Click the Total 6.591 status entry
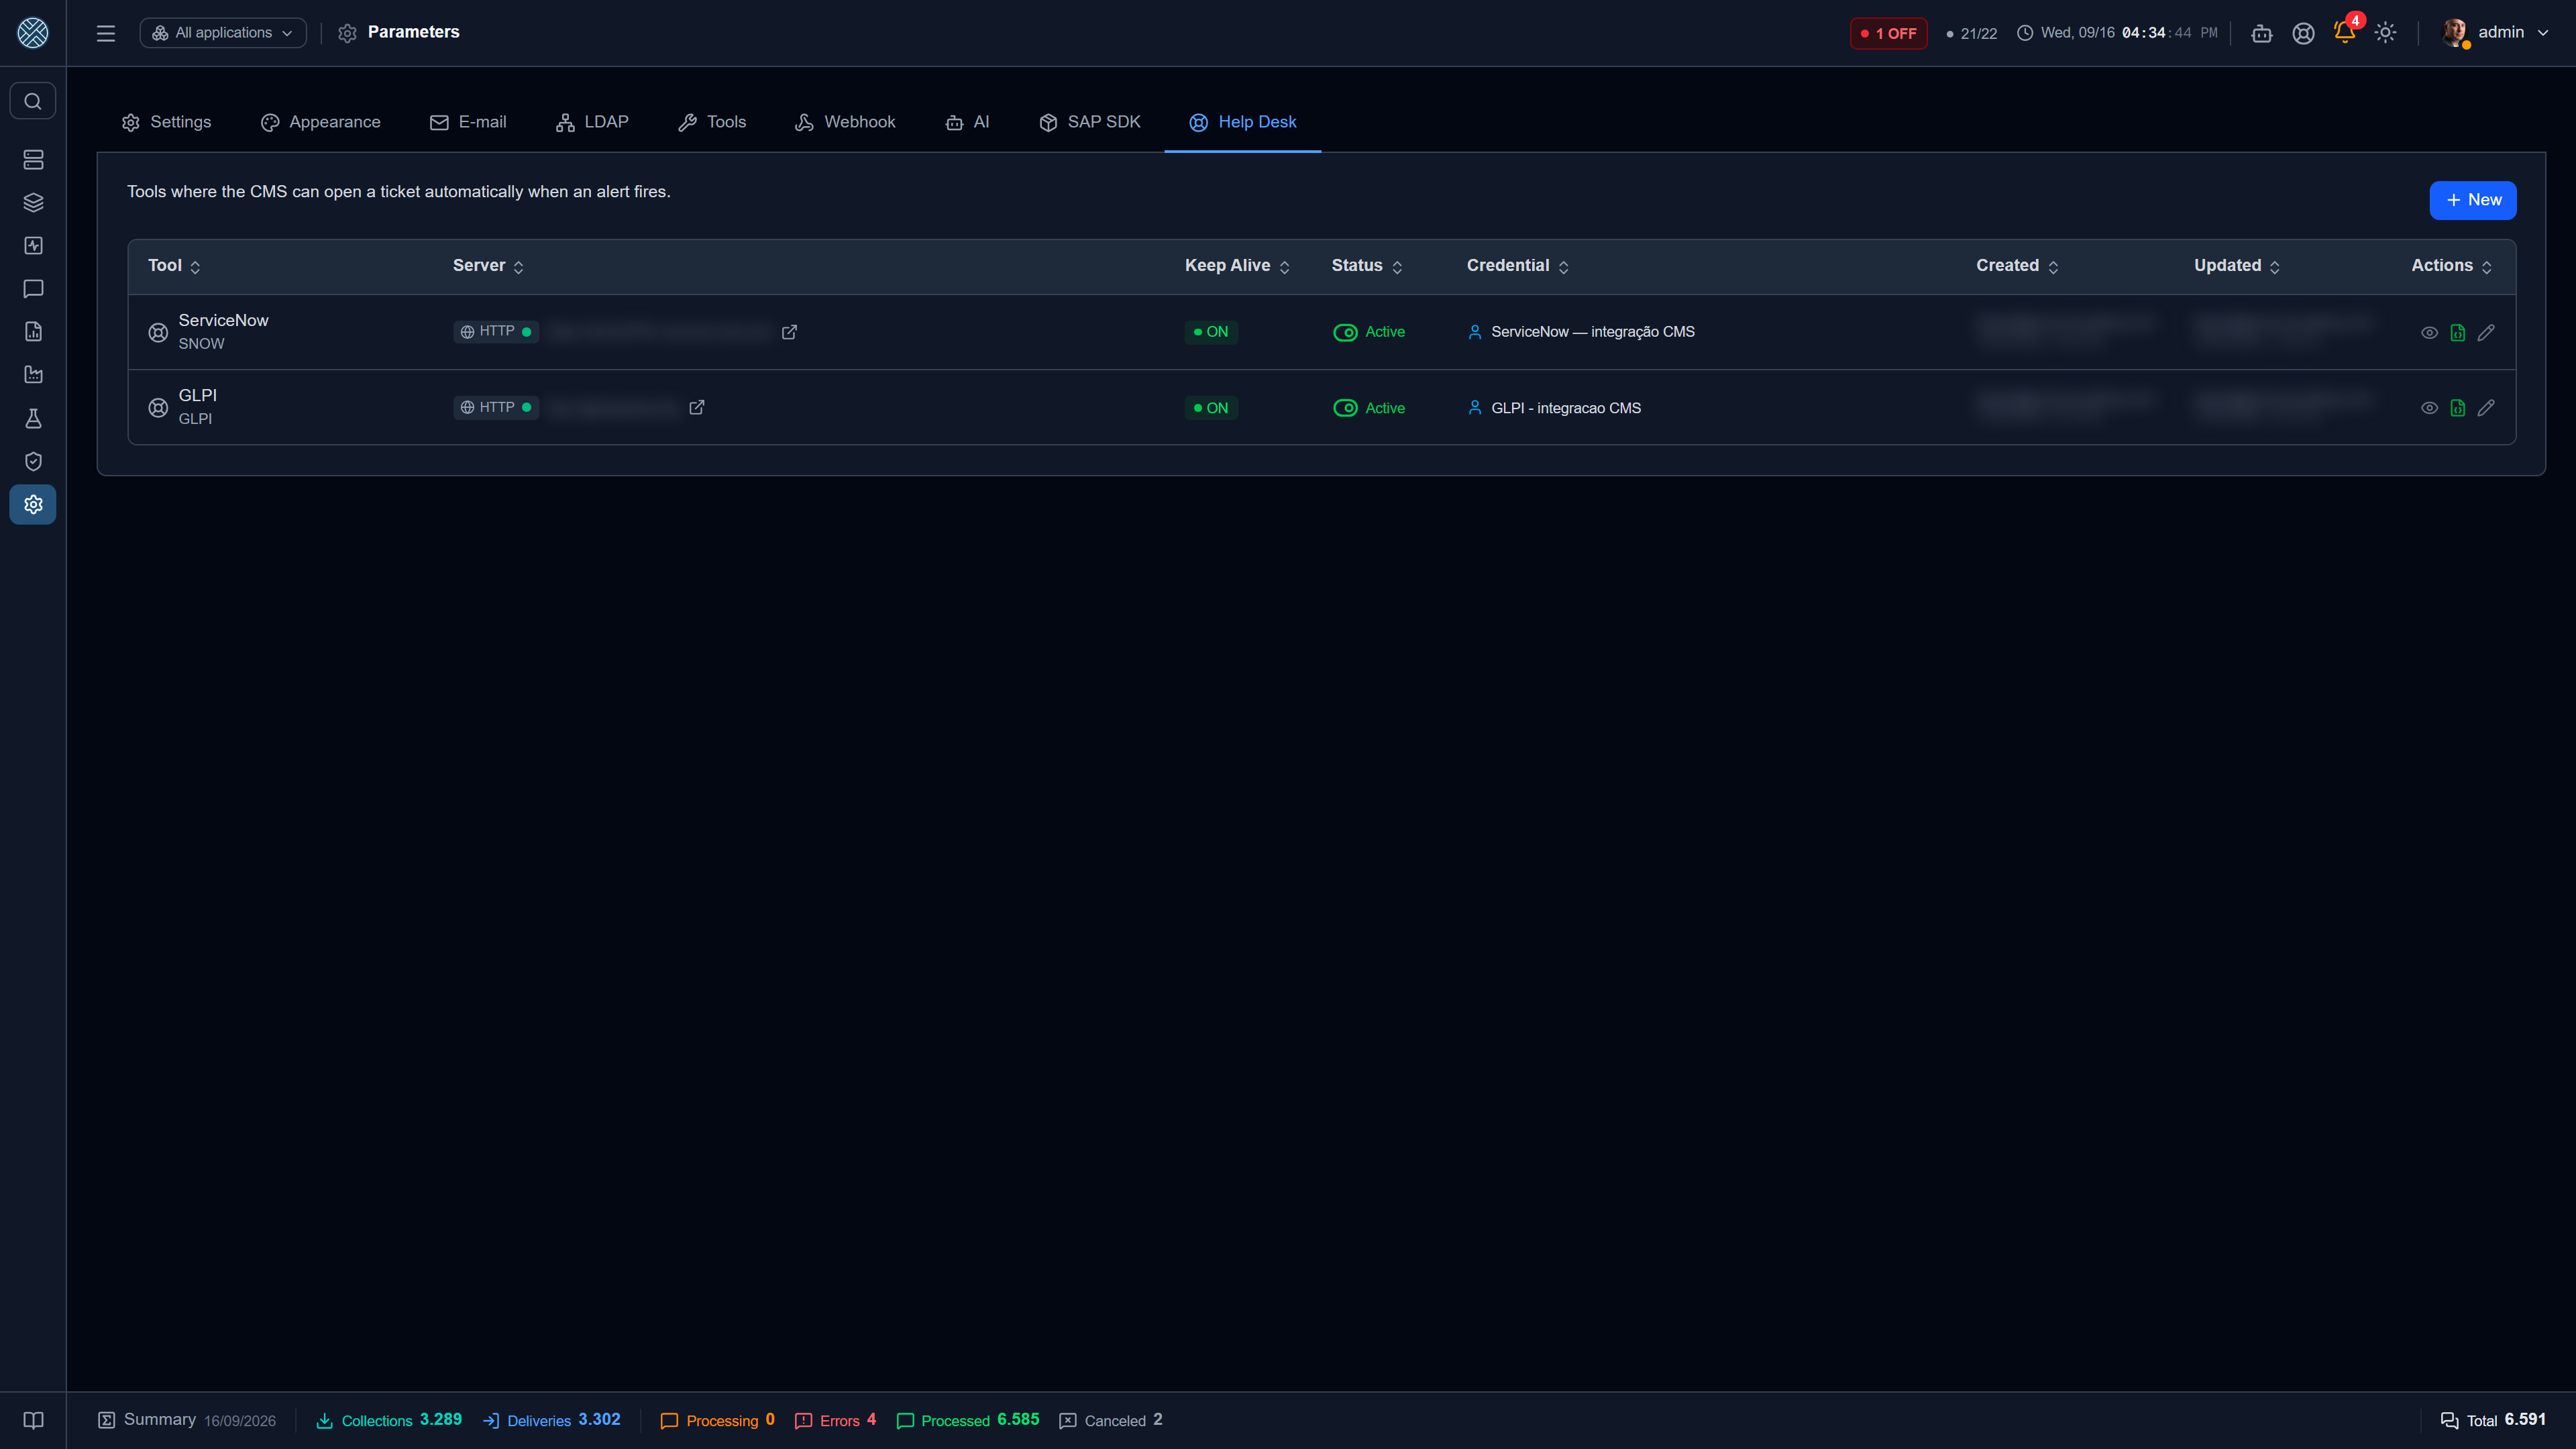2576x1449 pixels. [x=2493, y=1420]
